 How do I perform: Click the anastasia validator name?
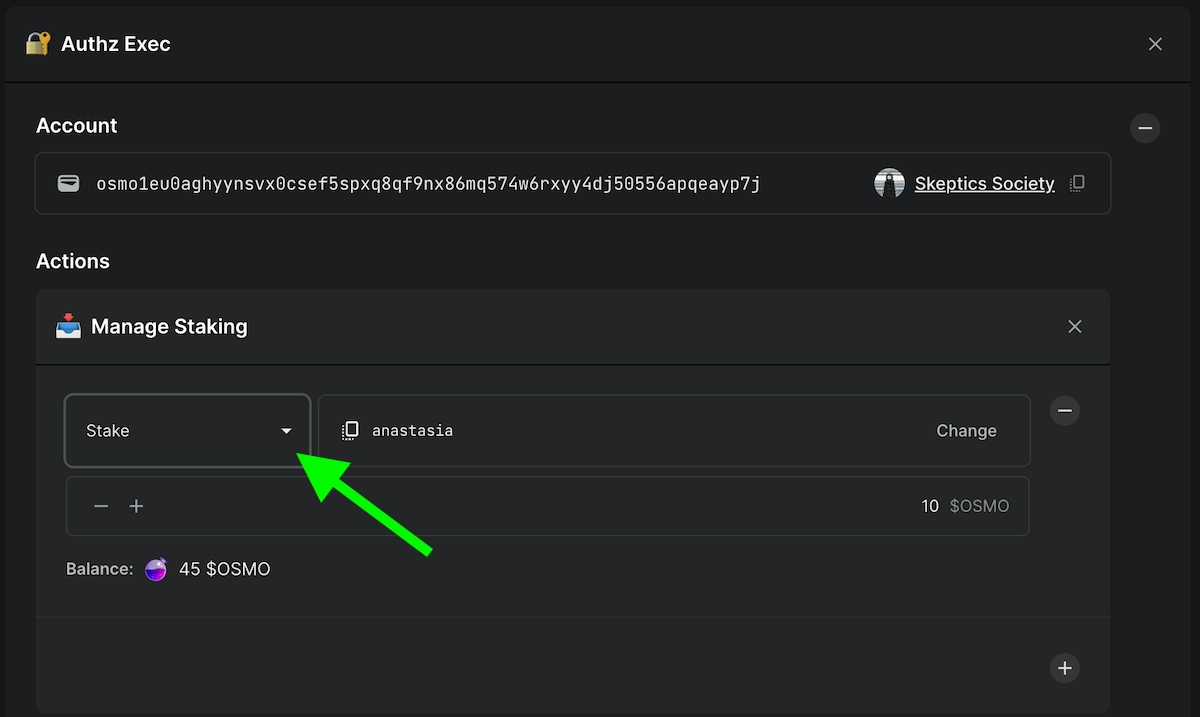point(412,431)
